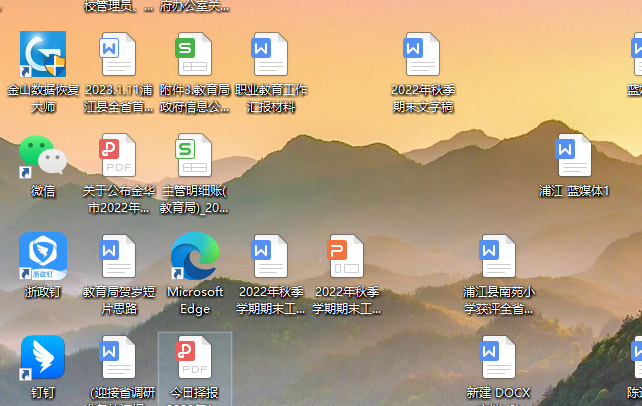The height and width of the screenshot is (406, 642).
Task: Select the 2022年秋季学期期末 presentation file
Action: (x=347, y=258)
